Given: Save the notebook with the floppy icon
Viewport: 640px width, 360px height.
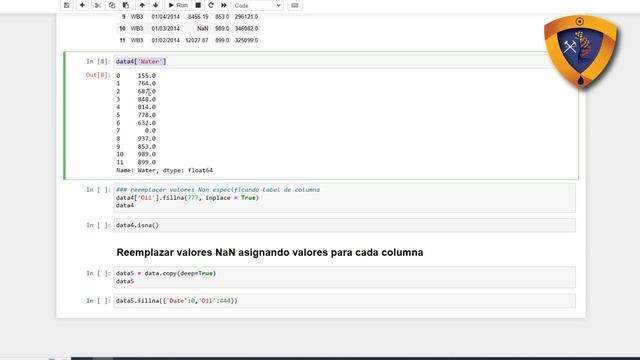Looking at the screenshot, I should click(x=67, y=5).
